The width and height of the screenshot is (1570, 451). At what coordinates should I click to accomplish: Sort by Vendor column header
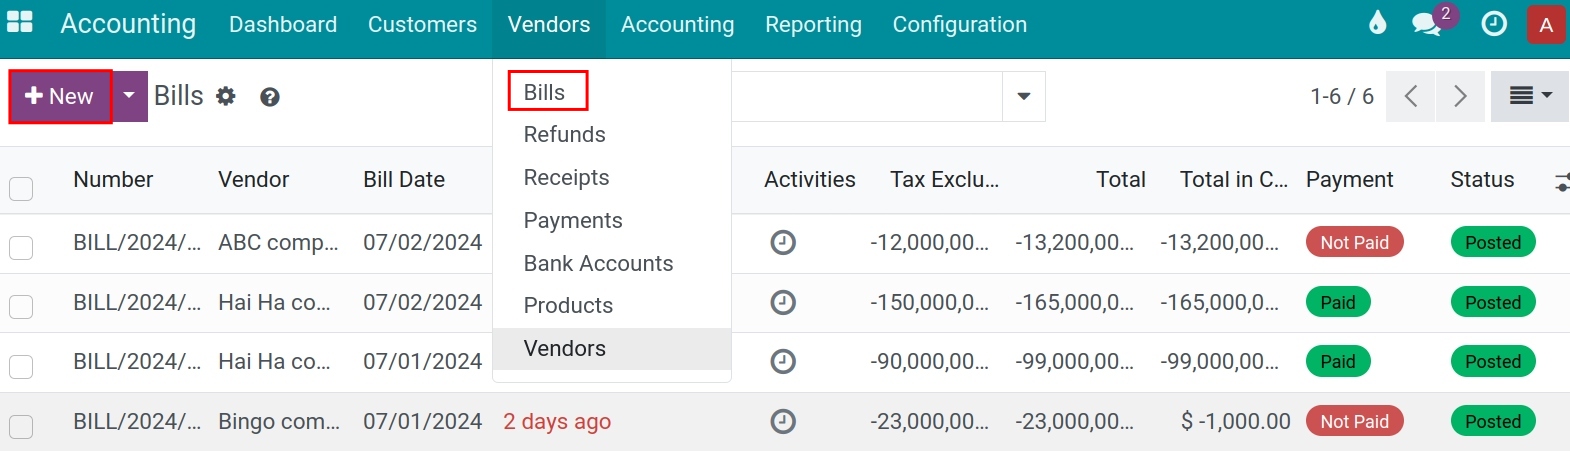pyautogui.click(x=253, y=179)
